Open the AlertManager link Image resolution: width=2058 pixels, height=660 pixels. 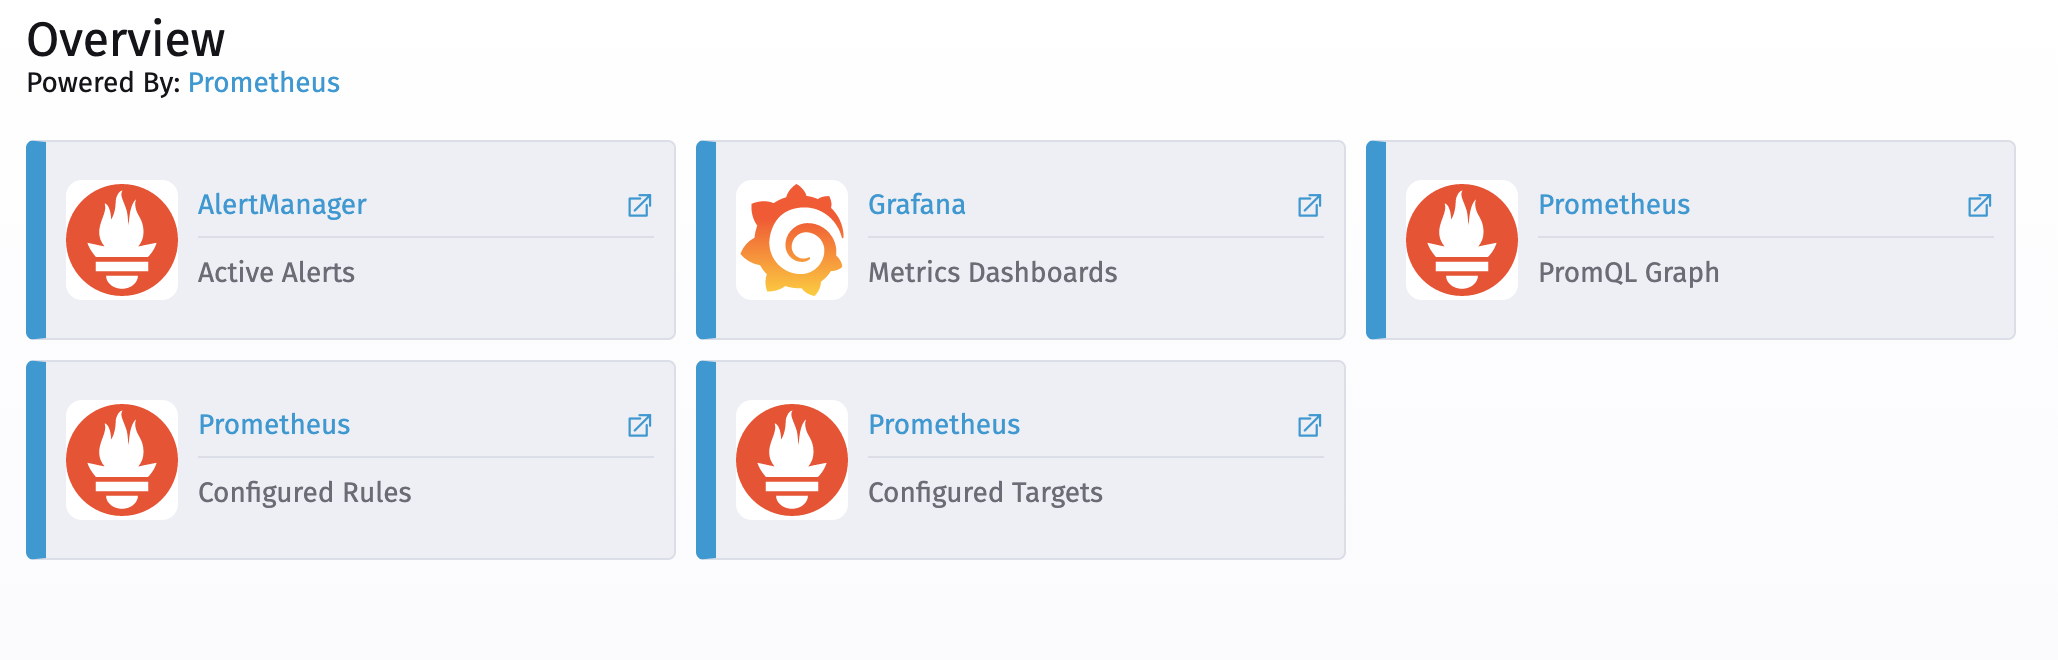click(281, 204)
